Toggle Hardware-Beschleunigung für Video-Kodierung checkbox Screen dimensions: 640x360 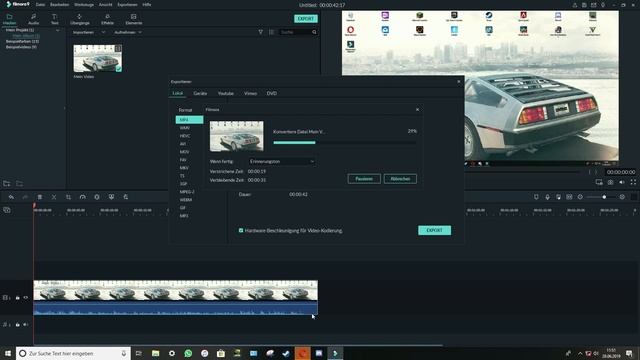click(x=241, y=231)
